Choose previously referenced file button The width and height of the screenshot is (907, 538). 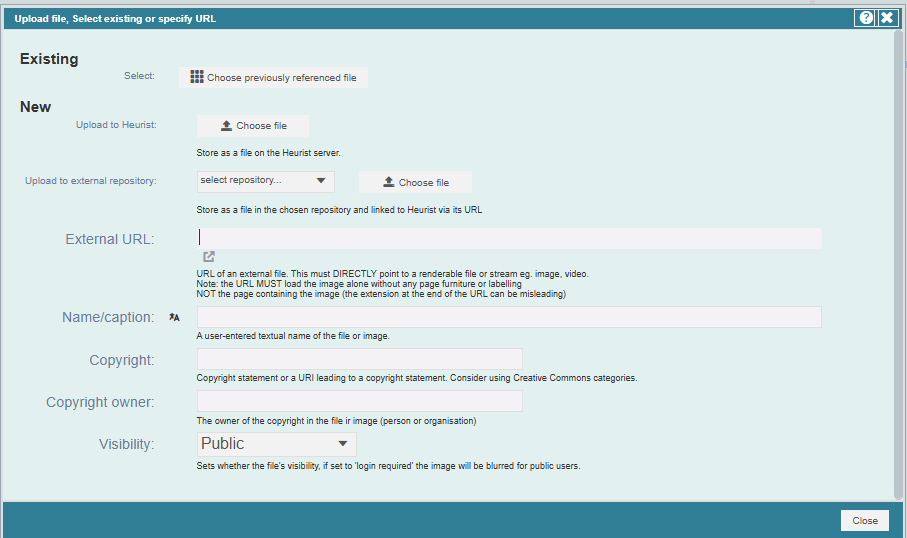pos(274,78)
